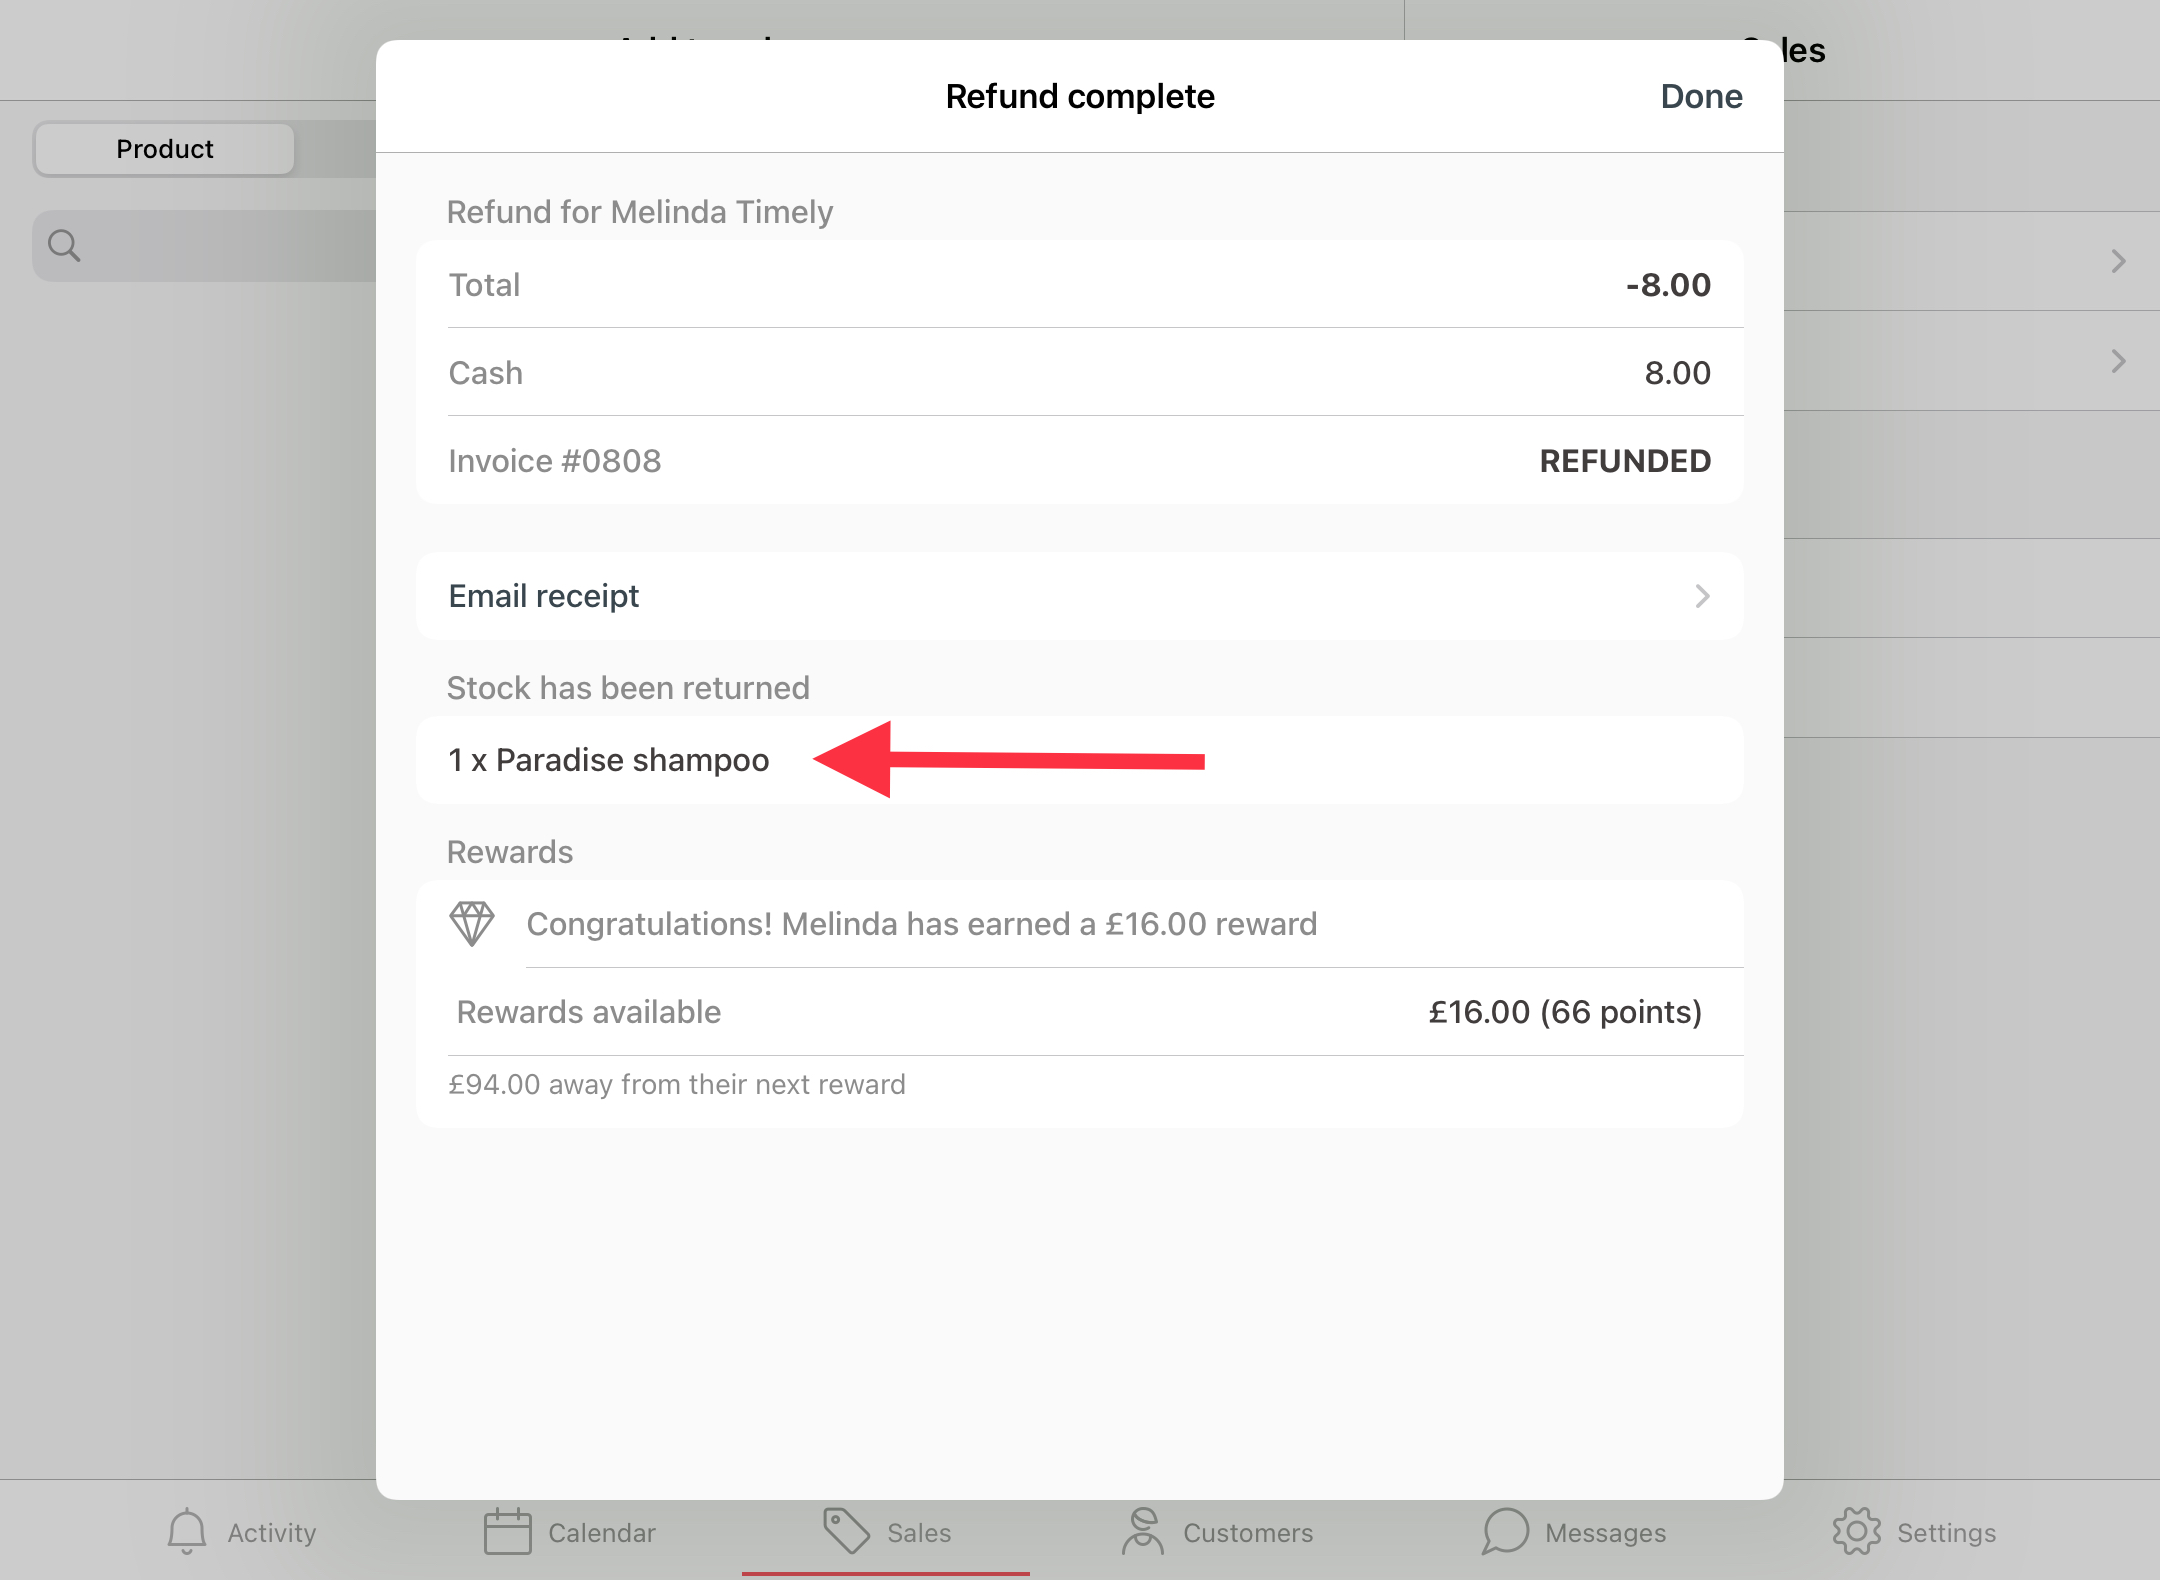
Task: Open the Settings gear icon
Action: coord(1856,1531)
